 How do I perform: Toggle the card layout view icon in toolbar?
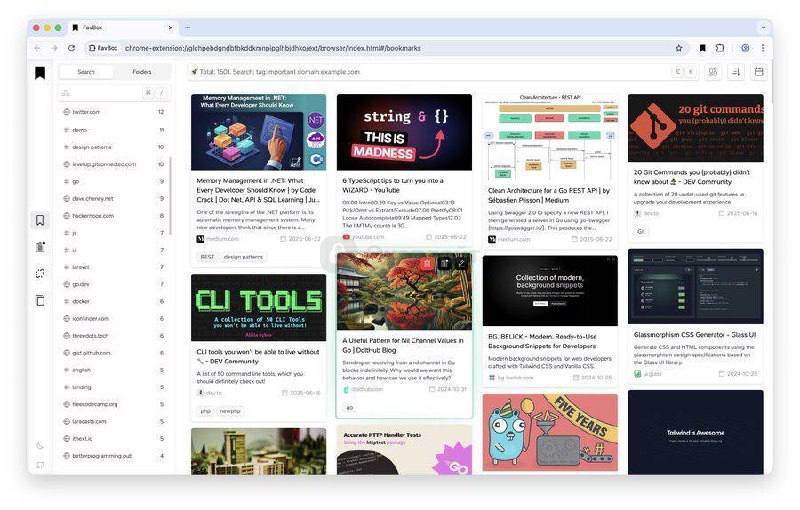(713, 72)
